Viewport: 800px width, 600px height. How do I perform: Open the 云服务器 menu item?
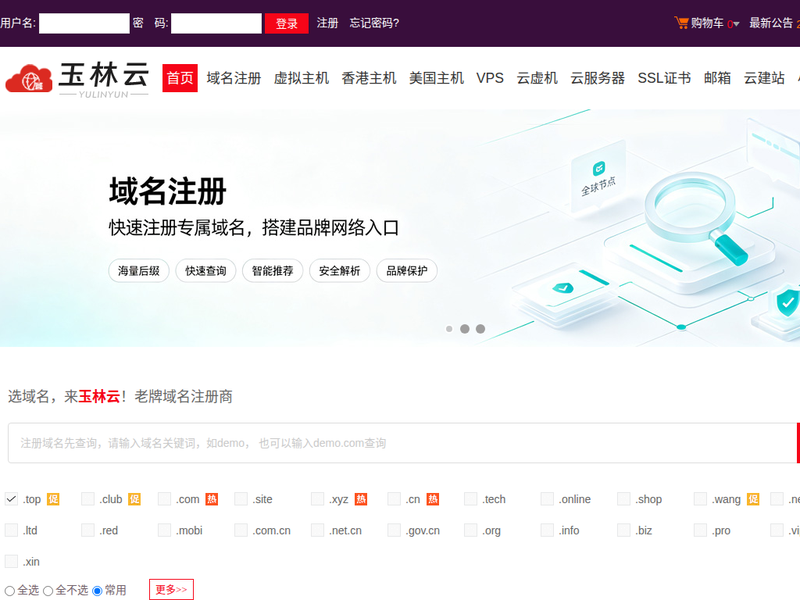(597, 78)
